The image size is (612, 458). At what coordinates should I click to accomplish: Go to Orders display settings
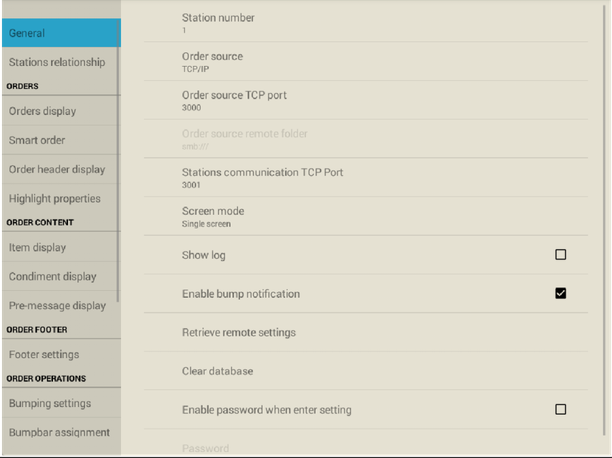60,111
